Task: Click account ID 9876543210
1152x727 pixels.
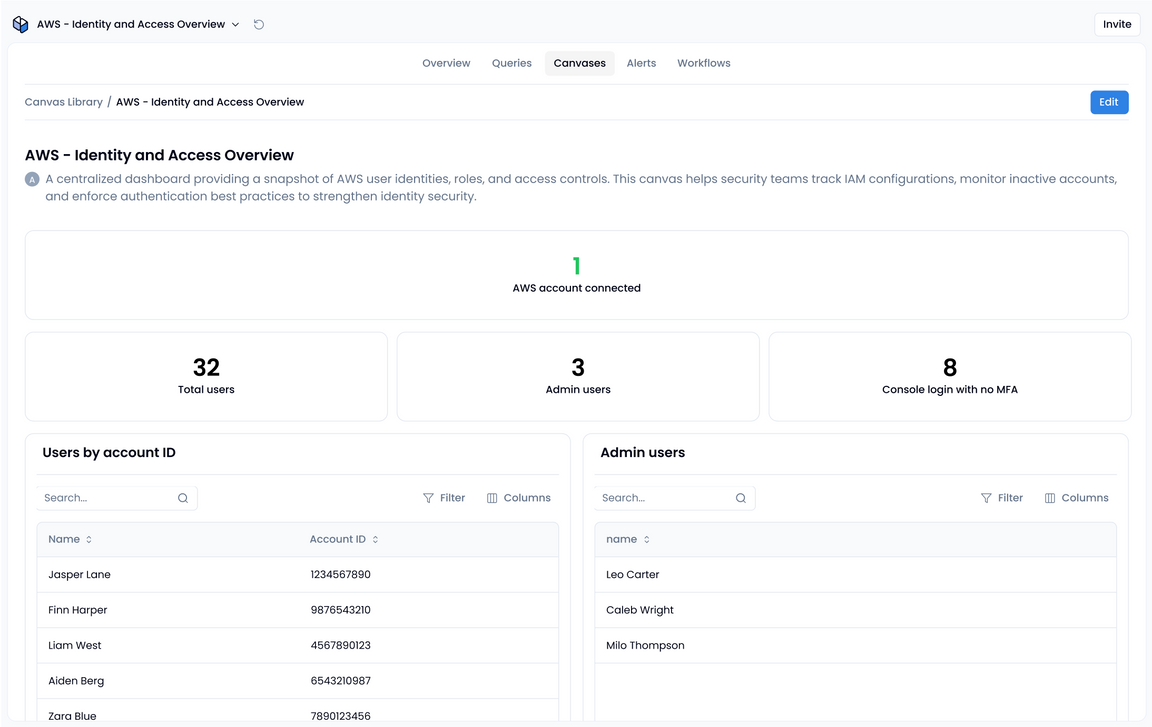Action: 340,610
